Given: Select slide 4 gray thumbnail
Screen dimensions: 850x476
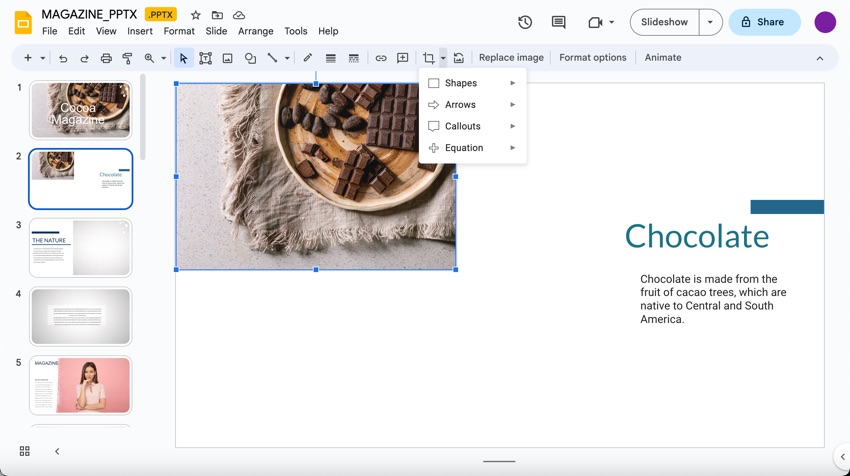Looking at the screenshot, I should (x=80, y=317).
